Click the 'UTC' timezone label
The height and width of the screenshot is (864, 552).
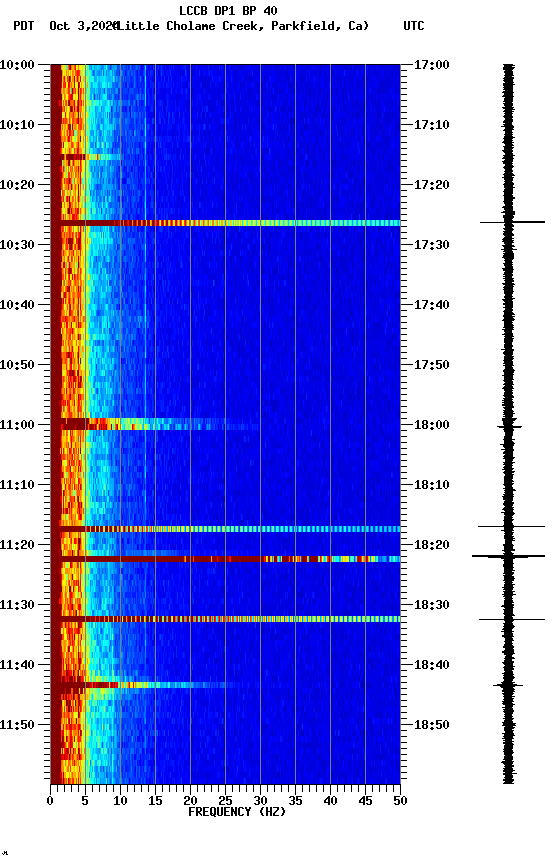point(414,26)
